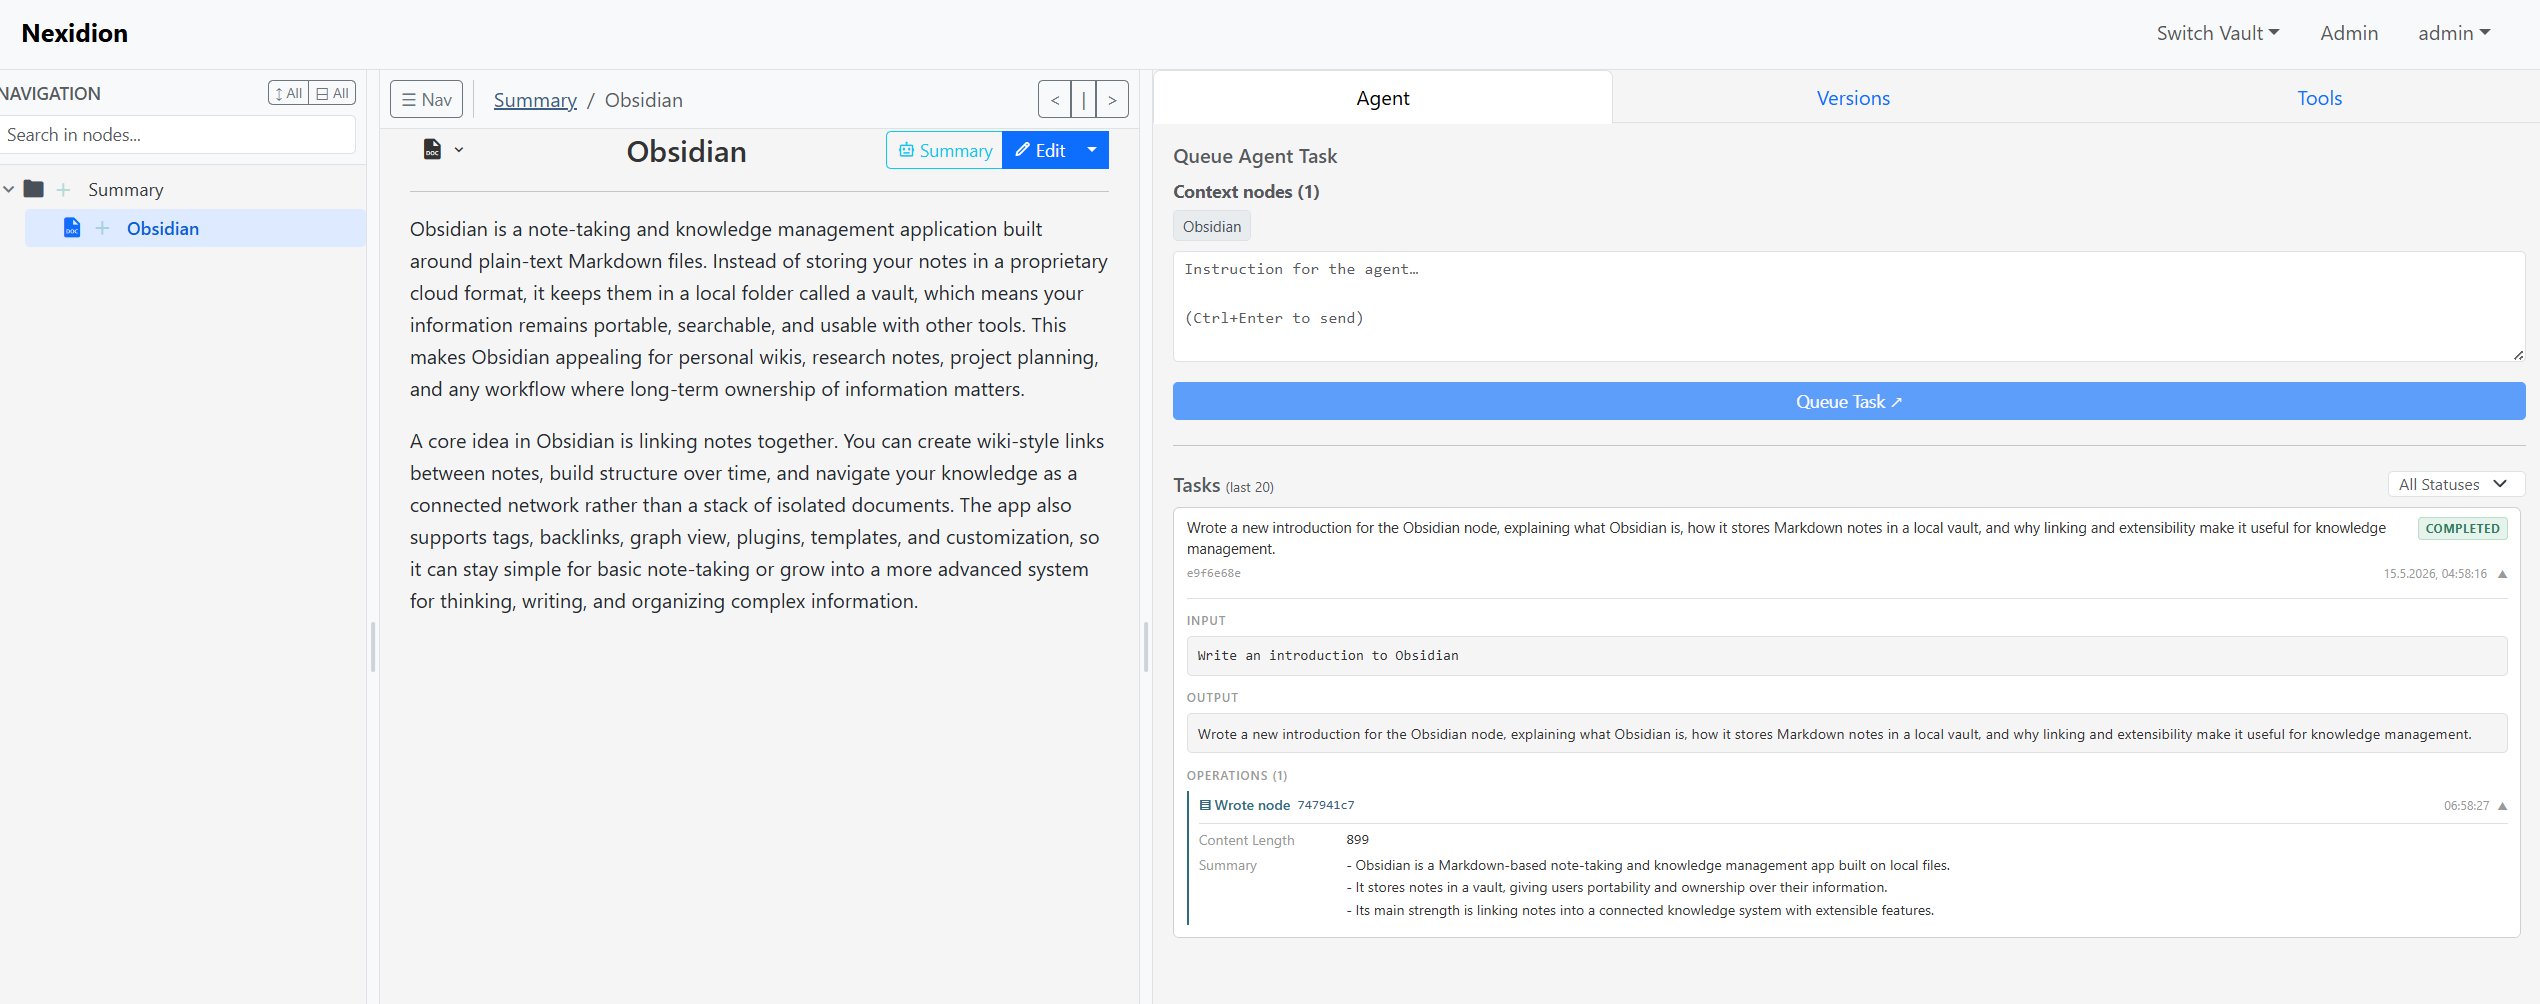Click the Obsidian context node chip
The width and height of the screenshot is (2540, 1004).
(1211, 227)
